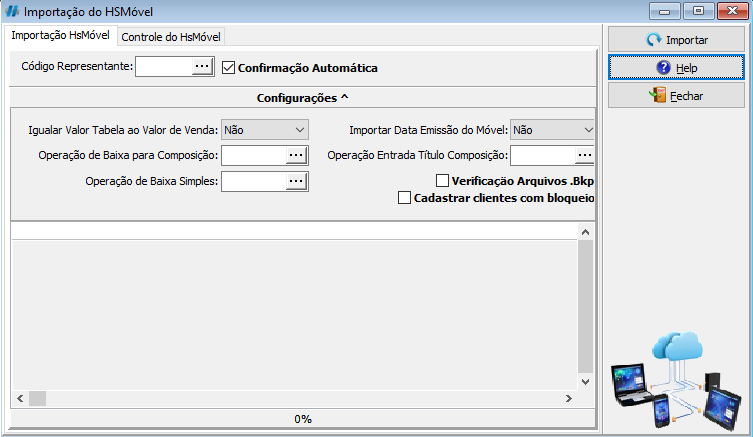
Task: Click the log scroll-up arrow
Action: (x=585, y=232)
